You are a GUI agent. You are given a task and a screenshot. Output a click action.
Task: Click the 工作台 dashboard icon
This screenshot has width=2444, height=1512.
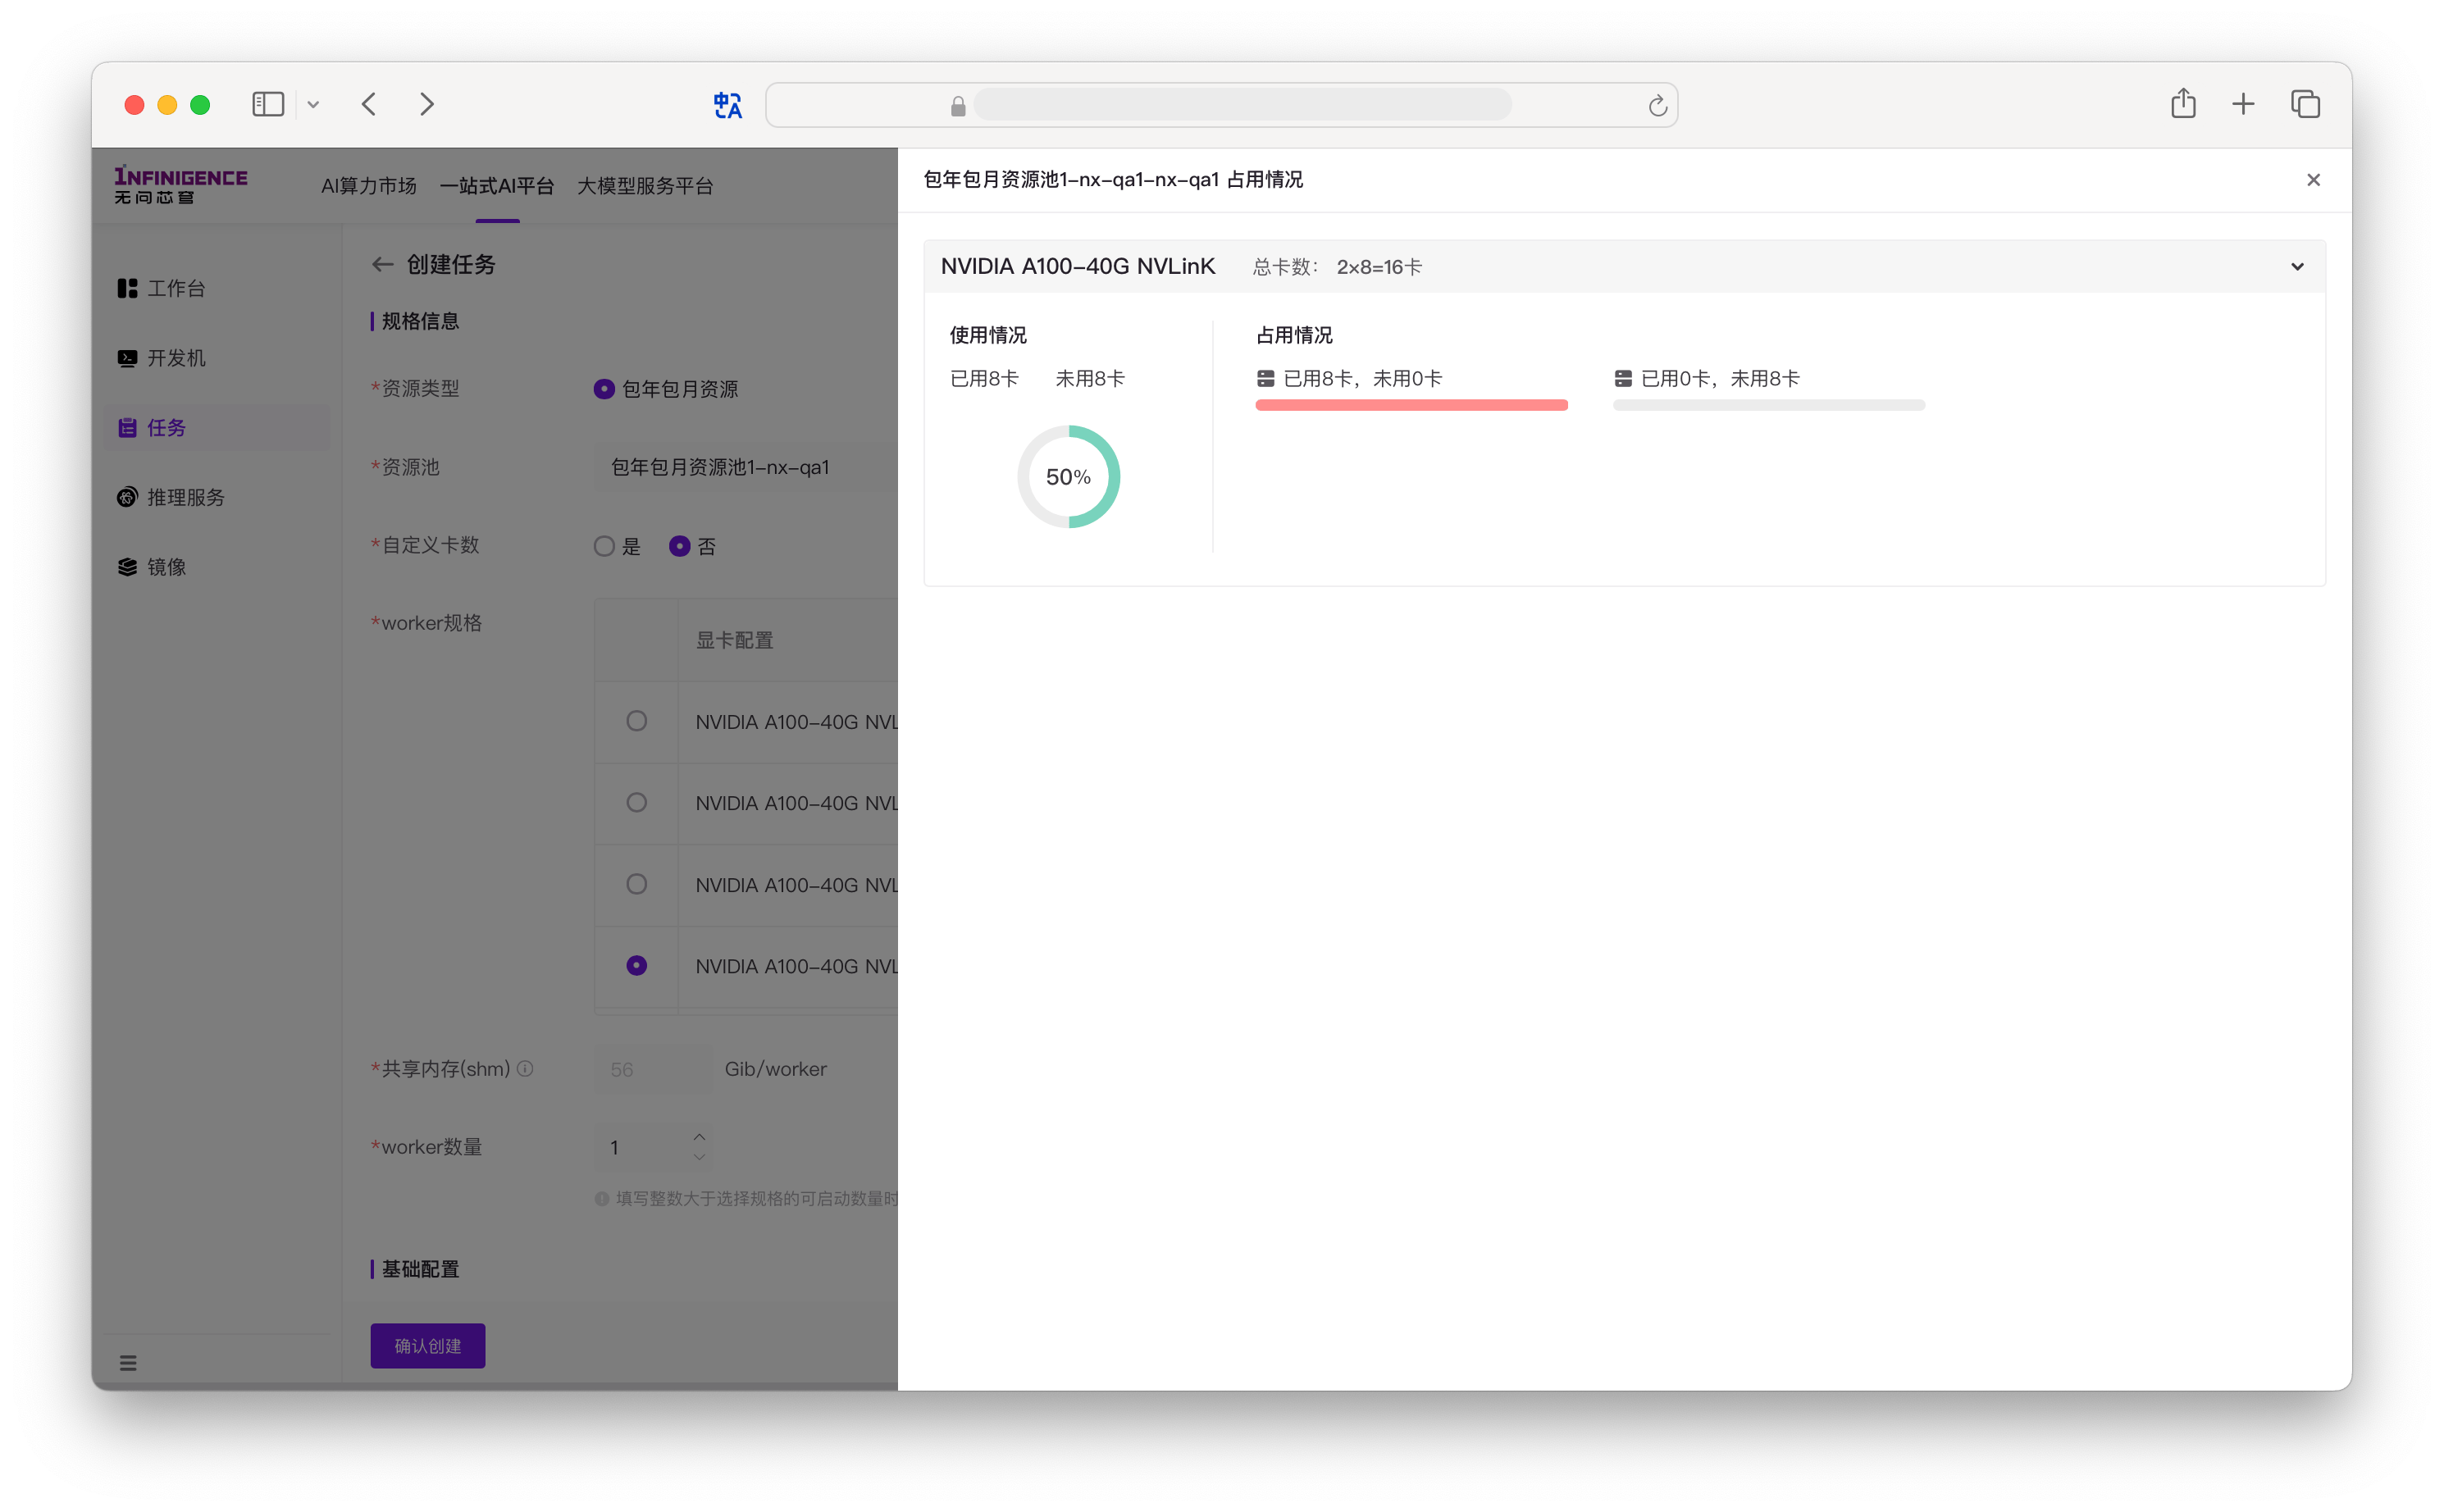click(127, 288)
